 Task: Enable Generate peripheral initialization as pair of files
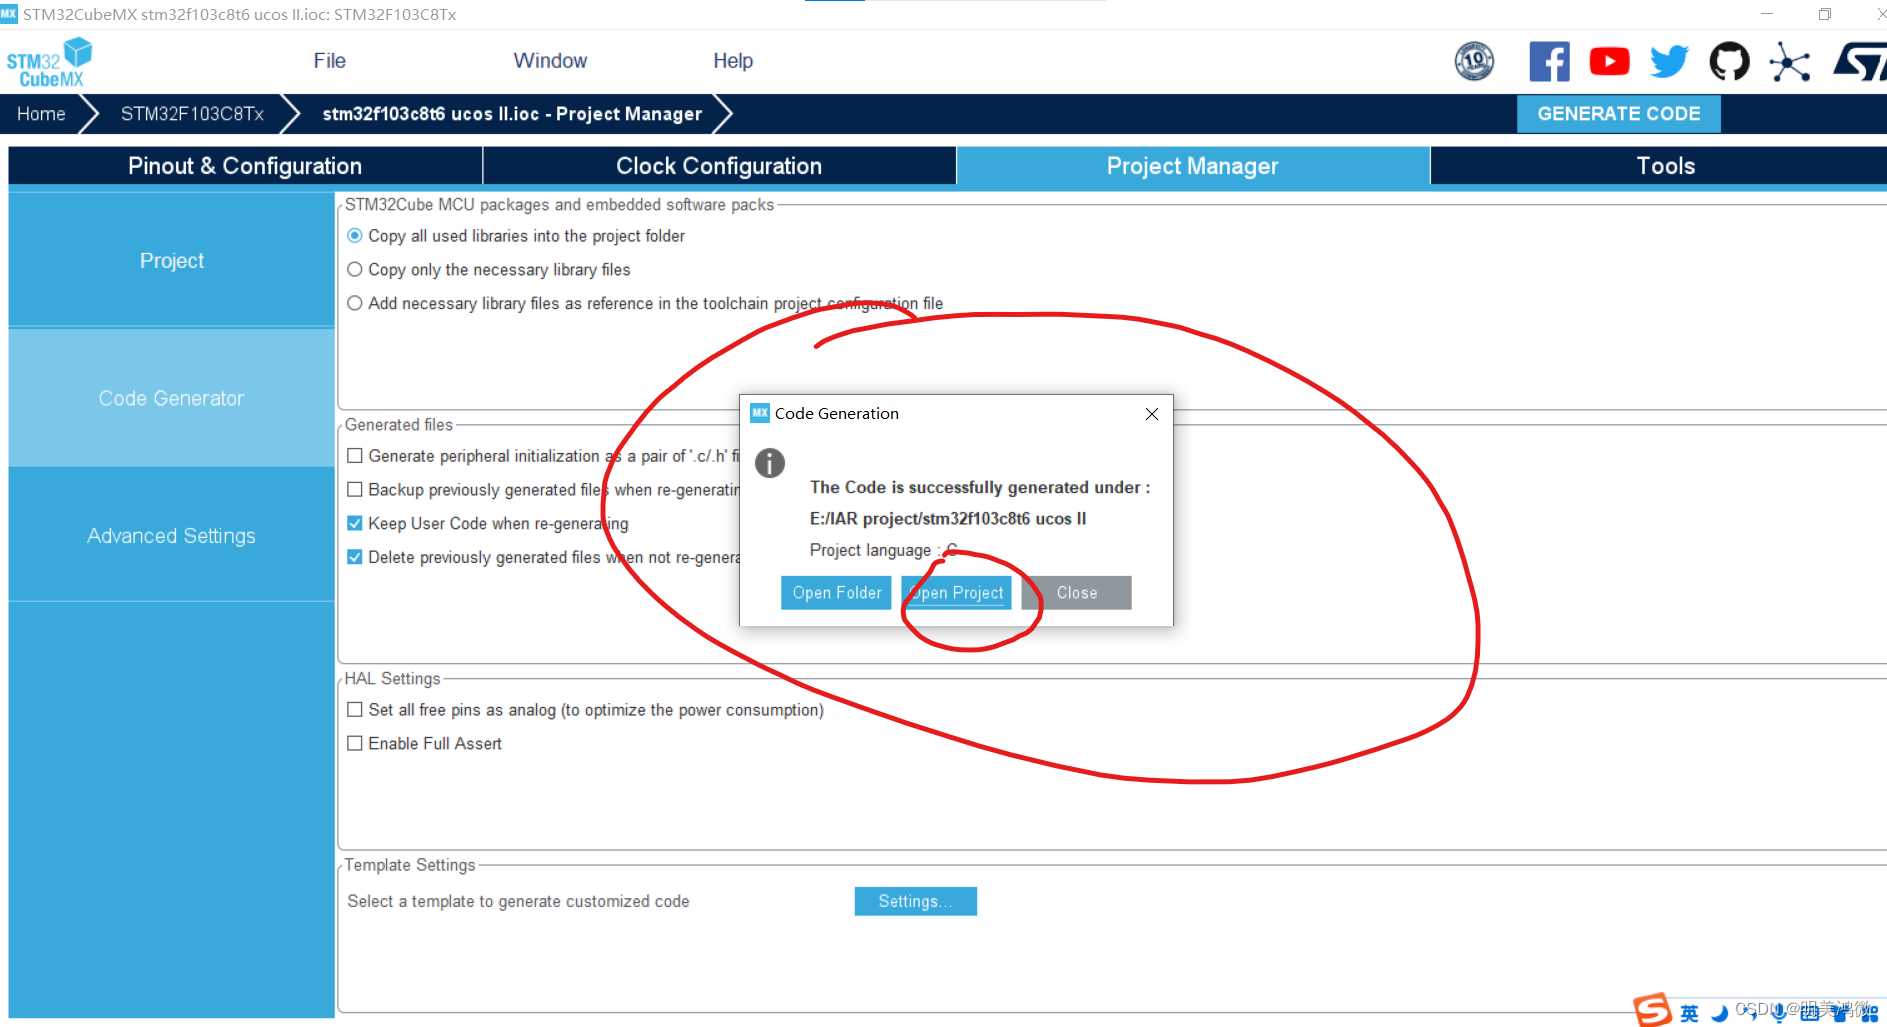point(354,456)
